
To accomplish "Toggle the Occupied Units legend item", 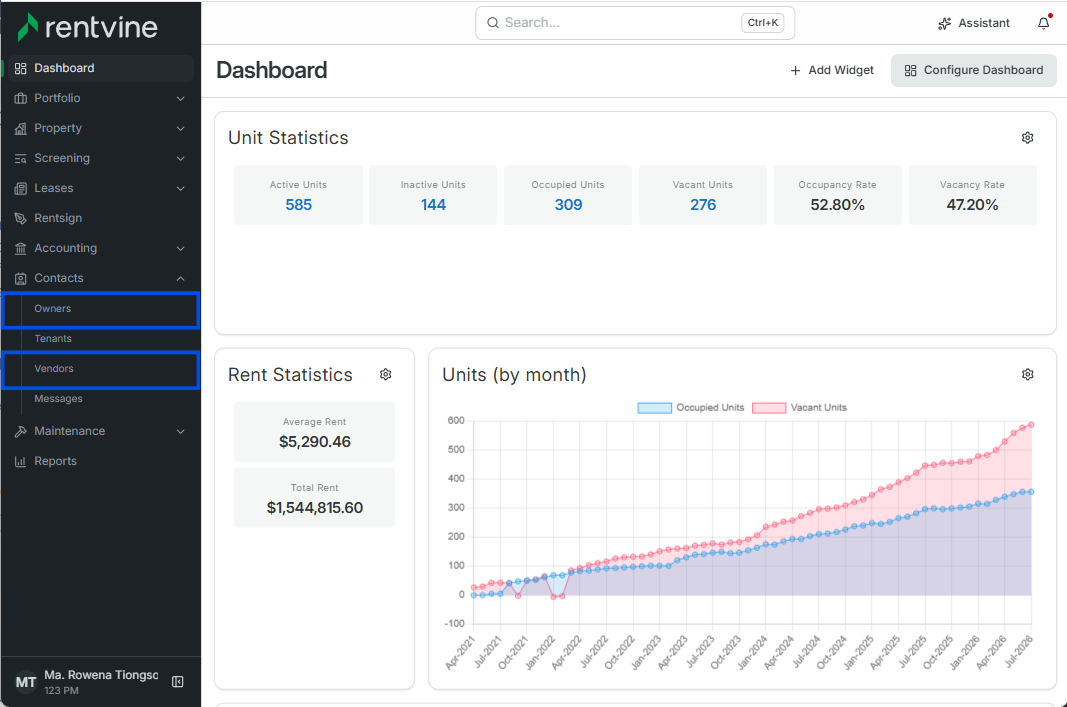I will 691,408.
